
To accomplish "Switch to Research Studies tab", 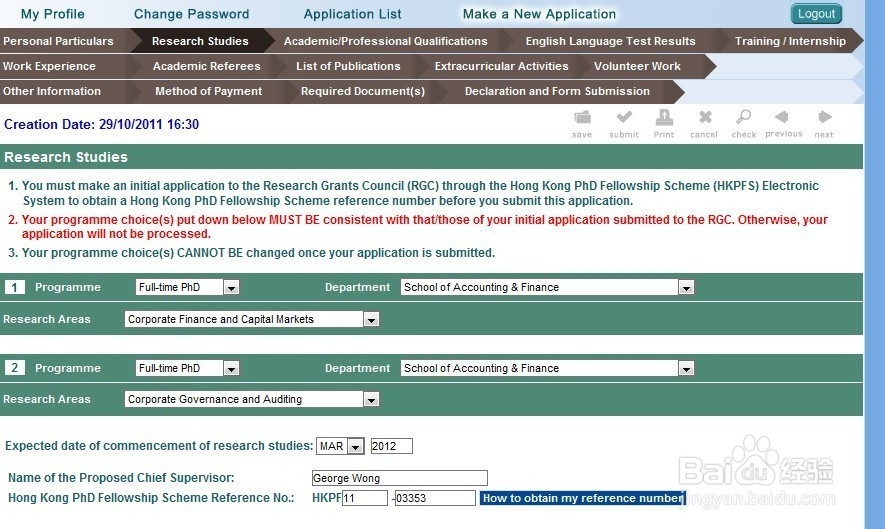I will point(200,41).
